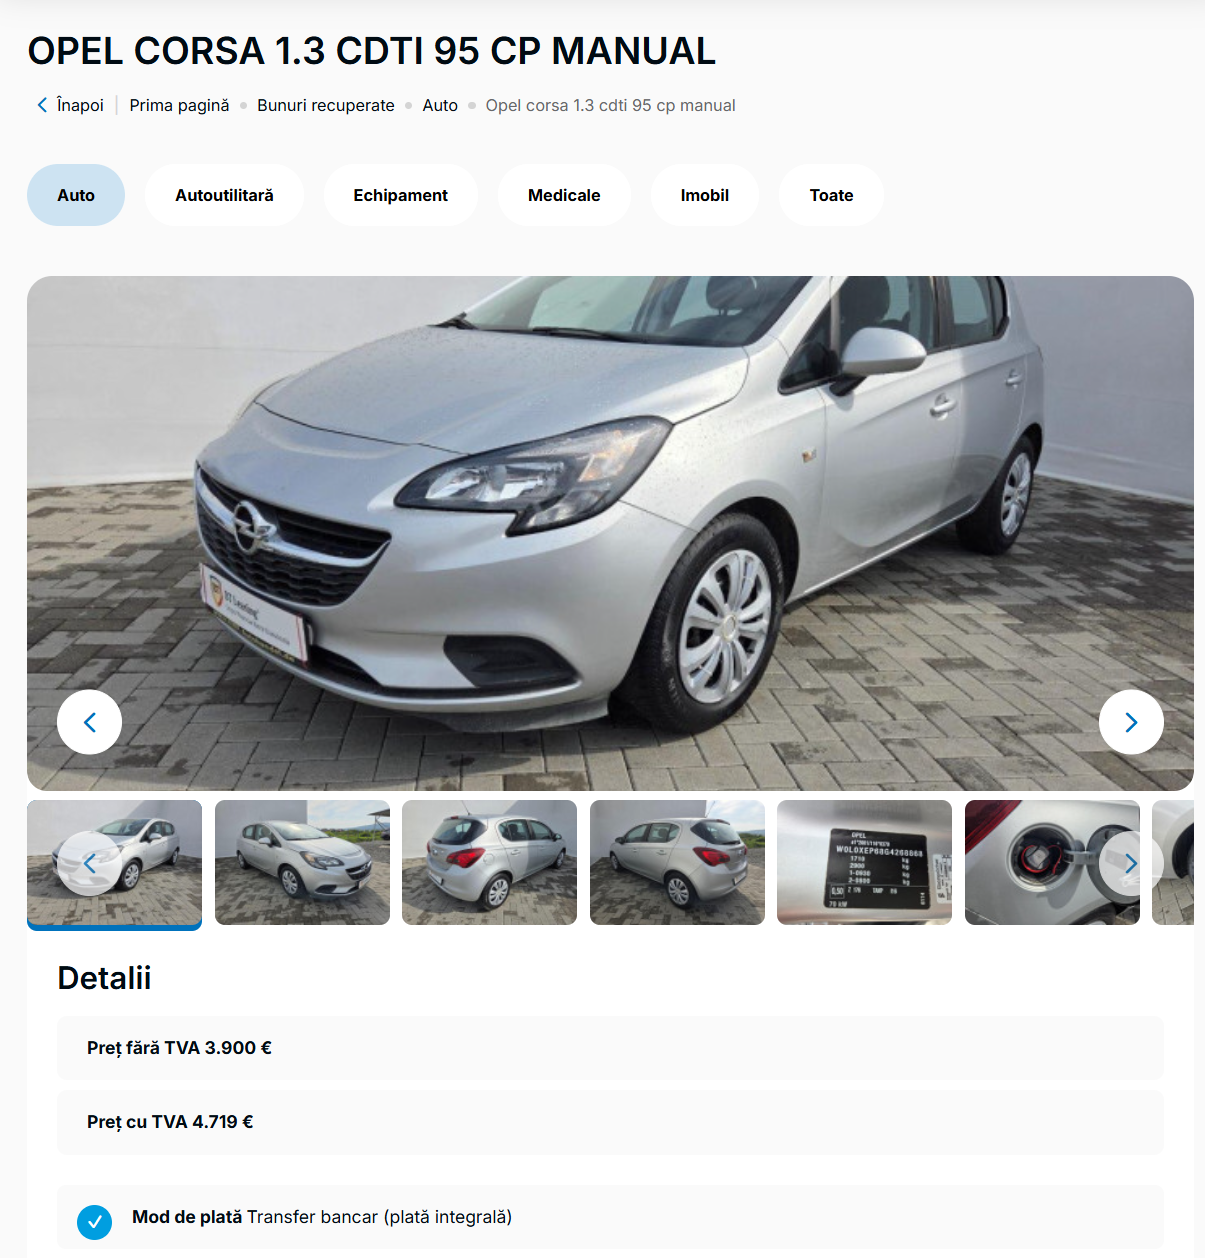Click the blue checkmark beside Mod de plată
Viewport: 1205px width, 1258px height.
(95, 1221)
